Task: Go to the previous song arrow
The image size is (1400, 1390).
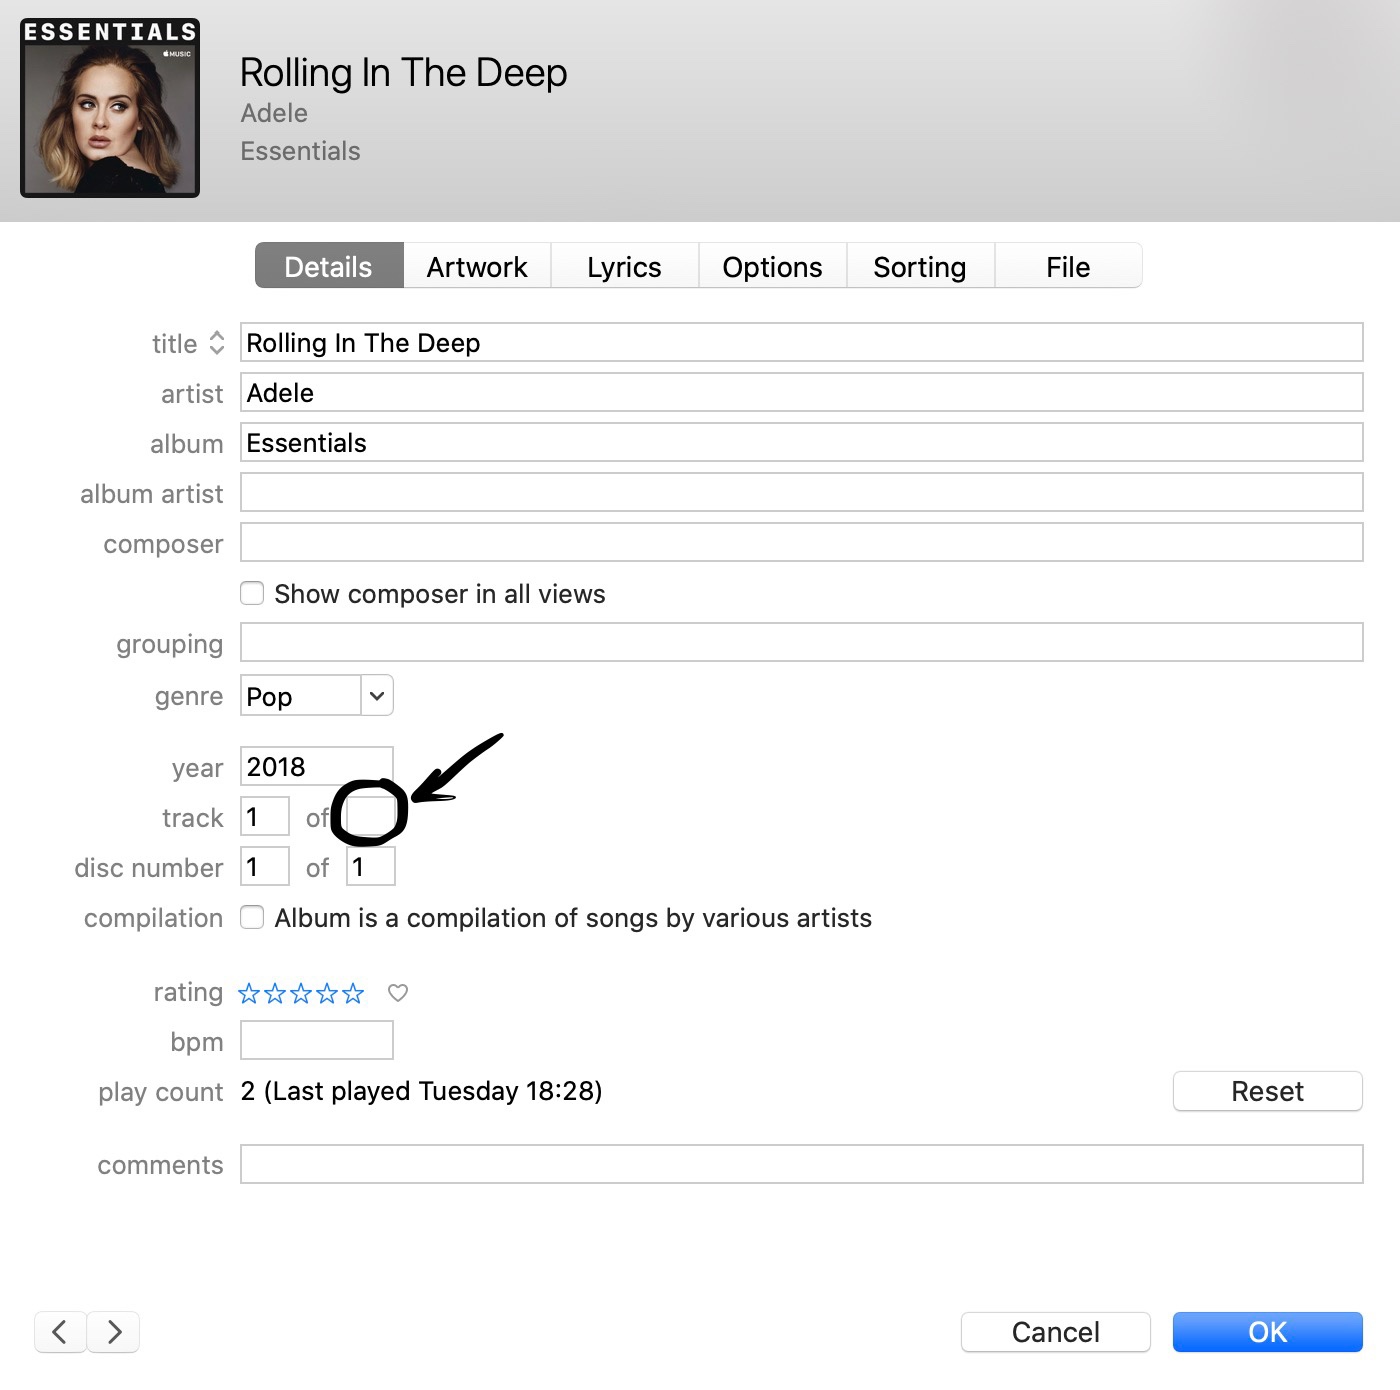Action: (60, 1332)
